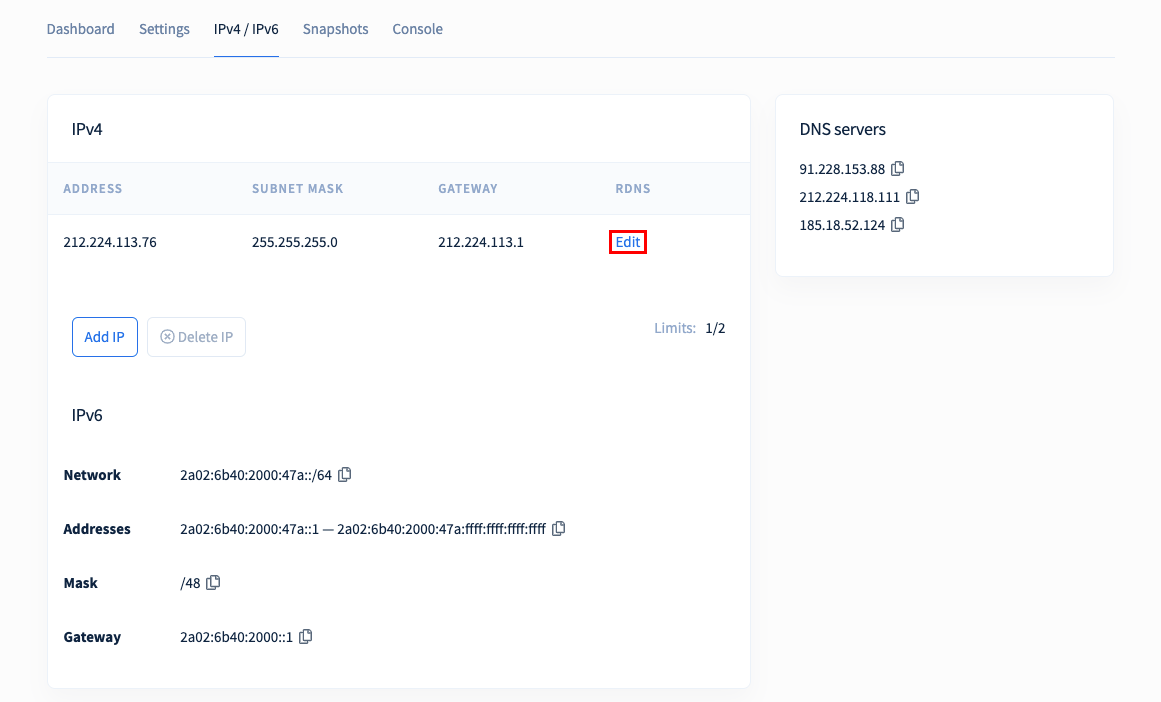Click the Addresses label
This screenshot has width=1161, height=702.
(x=97, y=529)
